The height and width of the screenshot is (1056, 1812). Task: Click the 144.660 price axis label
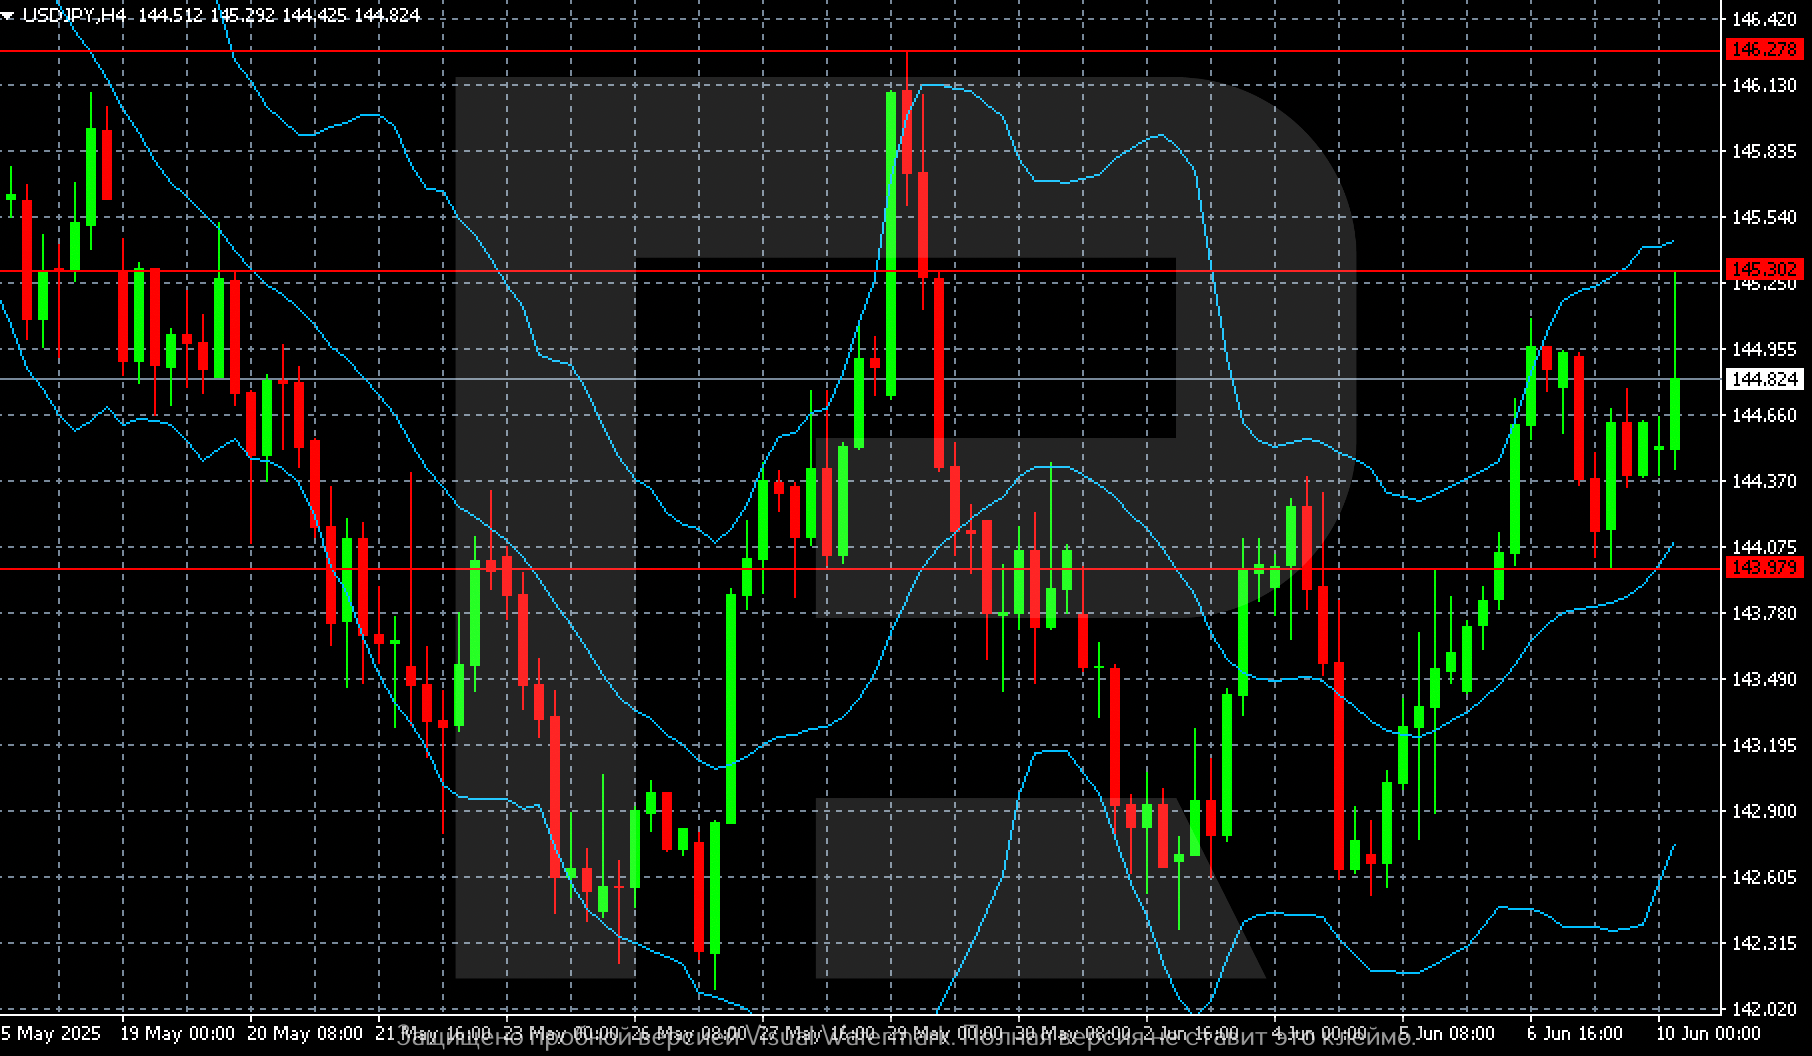pyautogui.click(x=1764, y=415)
